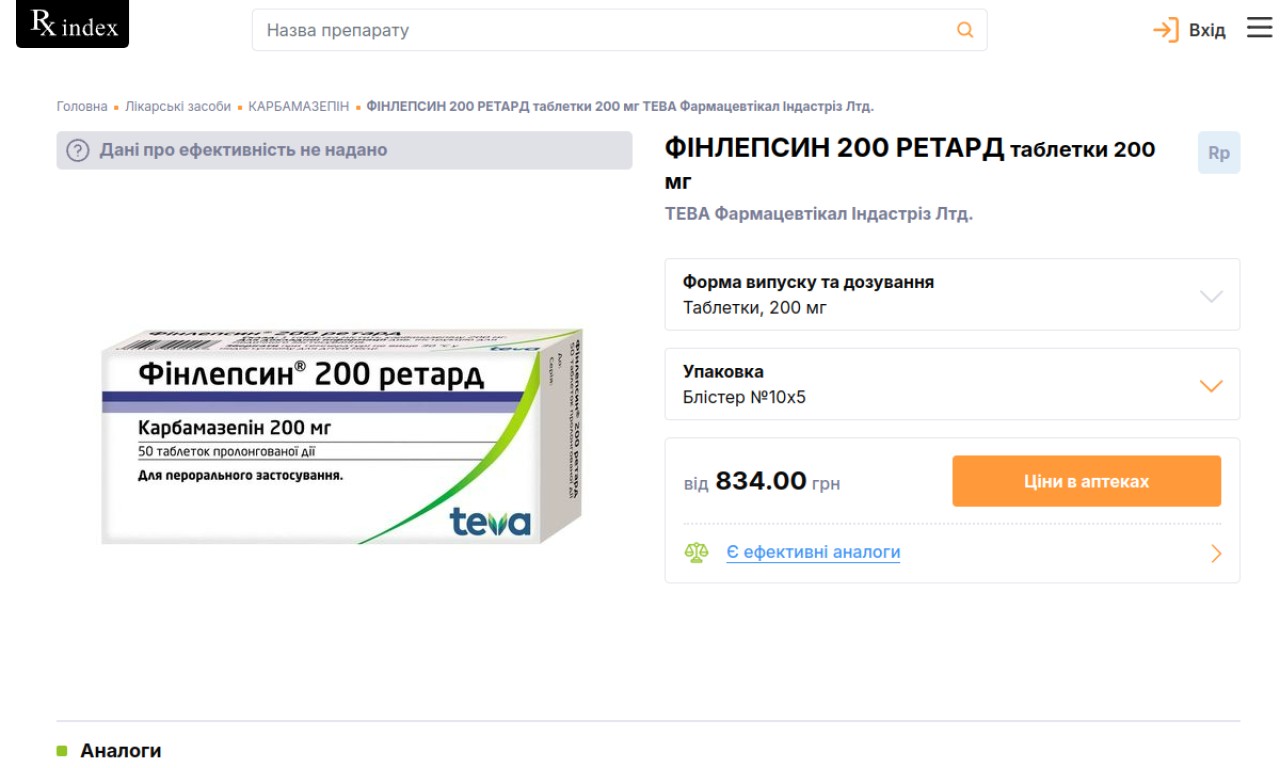Open Лікарські засоби breadcrumb
This screenshot has width=1280, height=768.
(x=178, y=106)
